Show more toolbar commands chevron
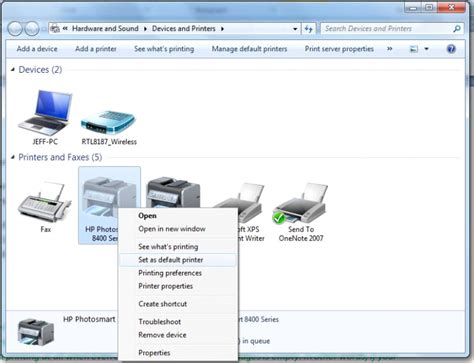Screen dimensions: 474x363 tap(389, 49)
